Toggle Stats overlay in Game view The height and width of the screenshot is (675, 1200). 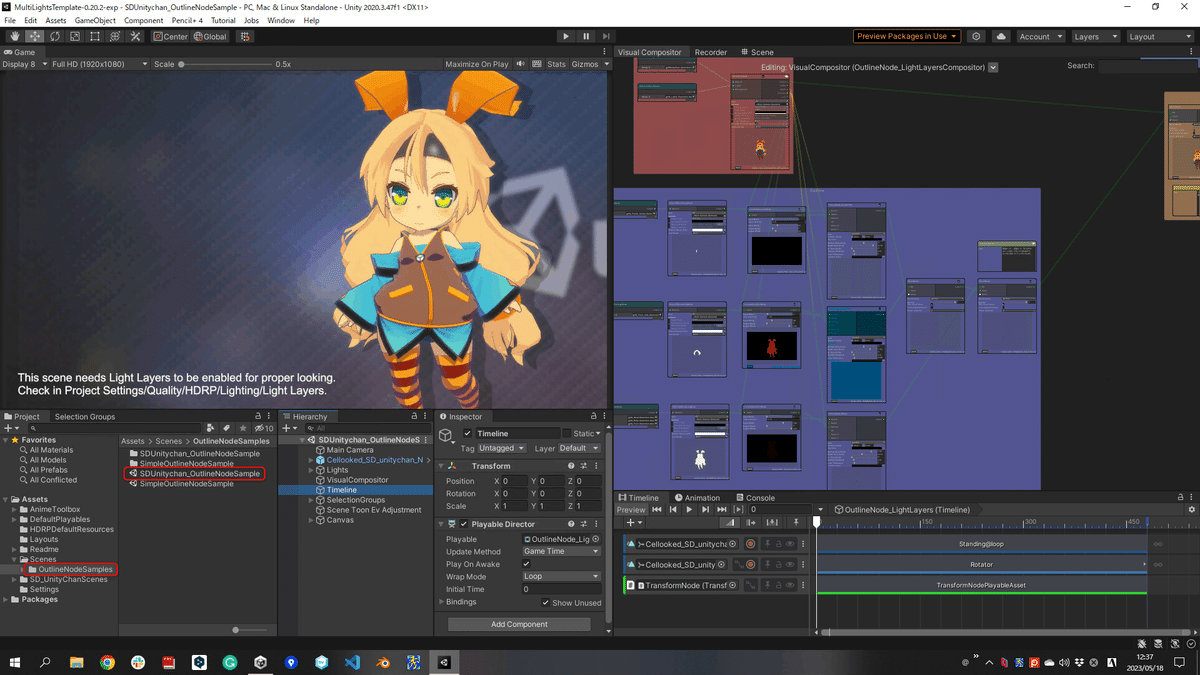tap(556, 64)
